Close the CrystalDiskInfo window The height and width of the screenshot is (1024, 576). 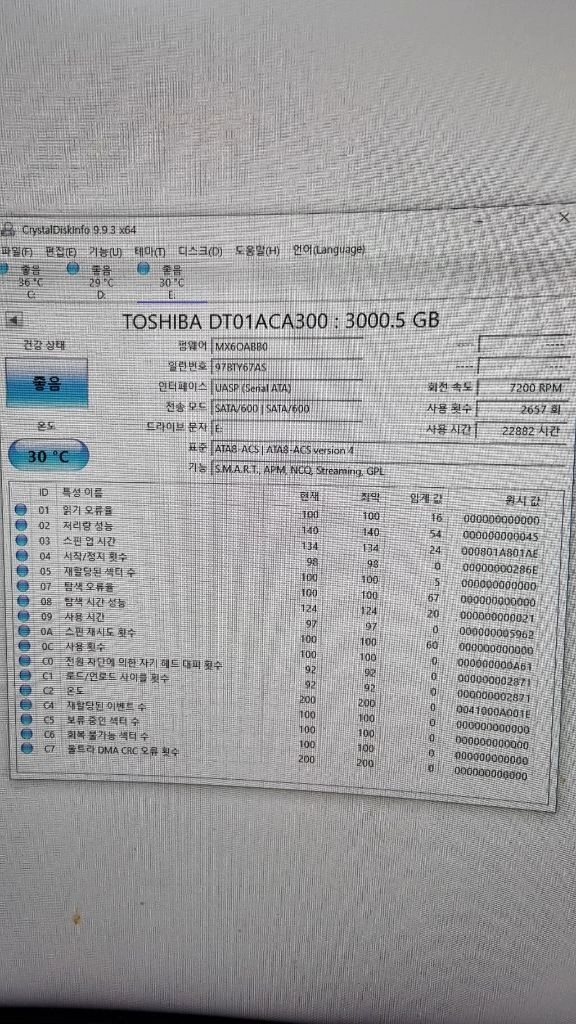pos(564,217)
